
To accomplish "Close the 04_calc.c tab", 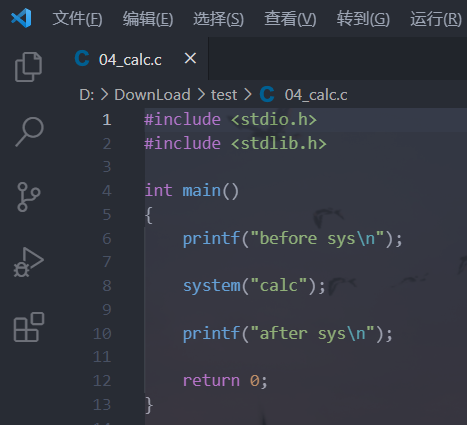I will click(190, 59).
